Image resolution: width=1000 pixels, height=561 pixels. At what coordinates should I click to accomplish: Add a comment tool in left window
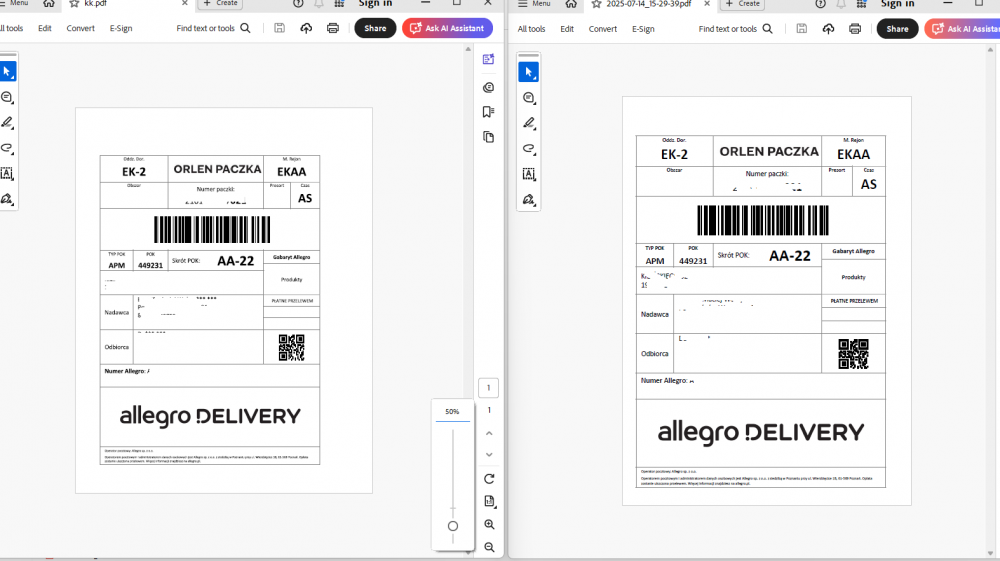pyautogui.click(x=7, y=98)
